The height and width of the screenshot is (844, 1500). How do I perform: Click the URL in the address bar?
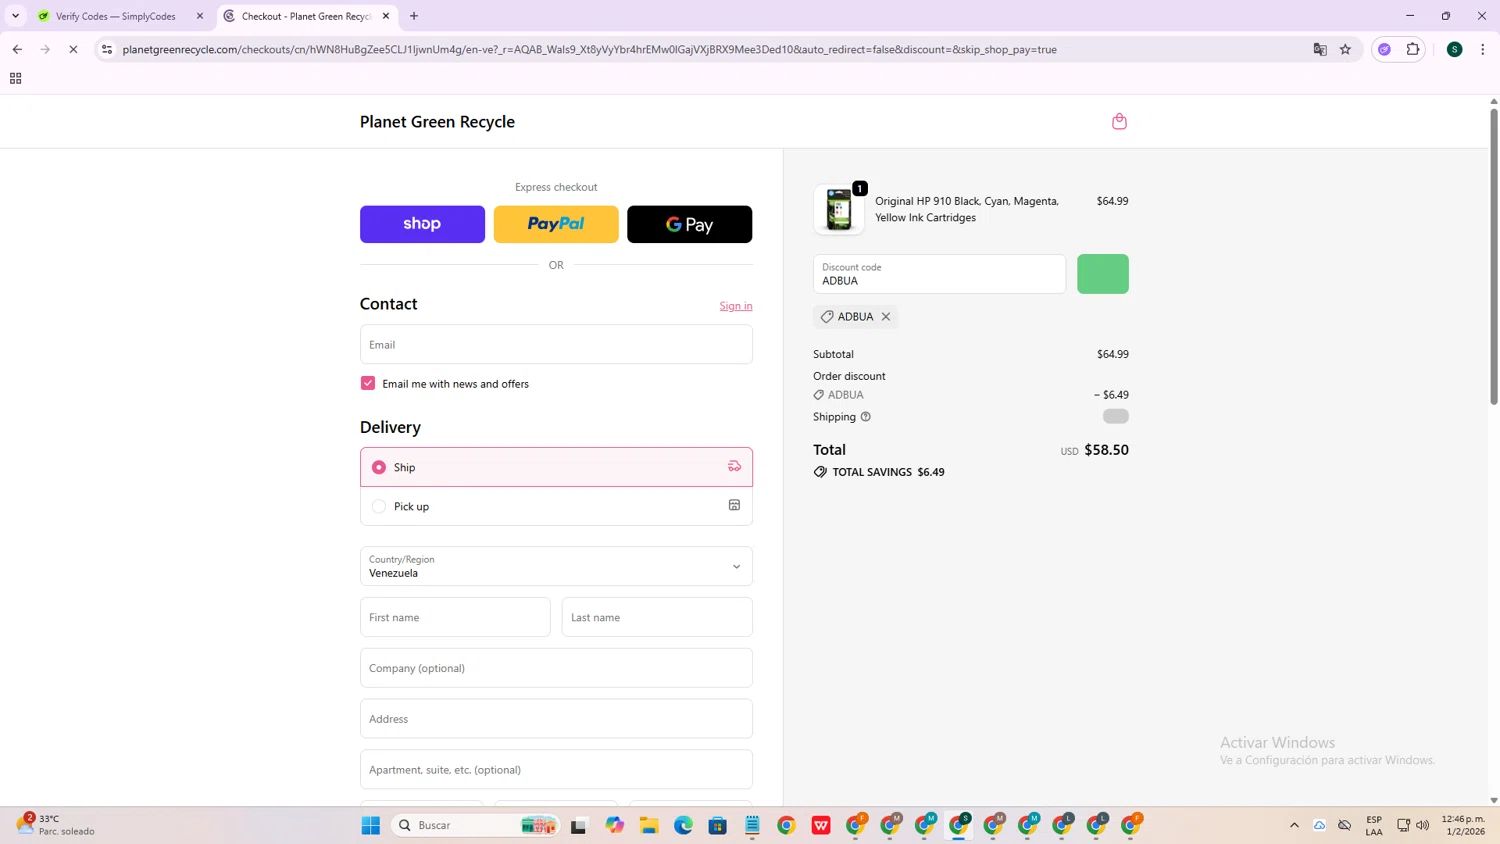(x=590, y=49)
